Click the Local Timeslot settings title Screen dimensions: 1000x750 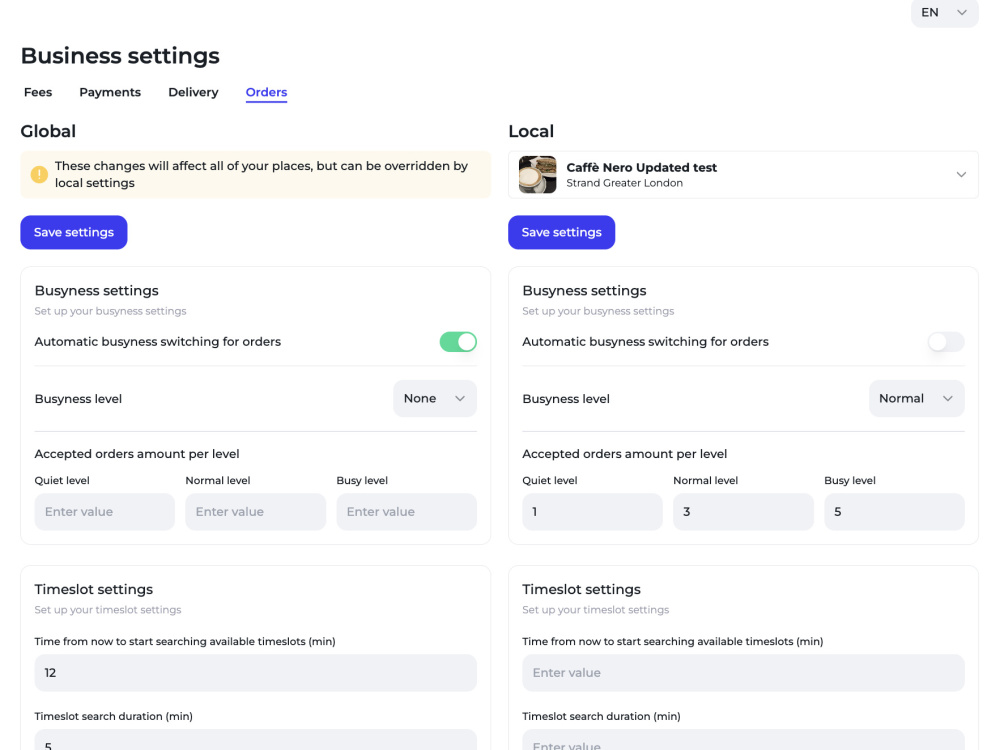click(x=582, y=589)
